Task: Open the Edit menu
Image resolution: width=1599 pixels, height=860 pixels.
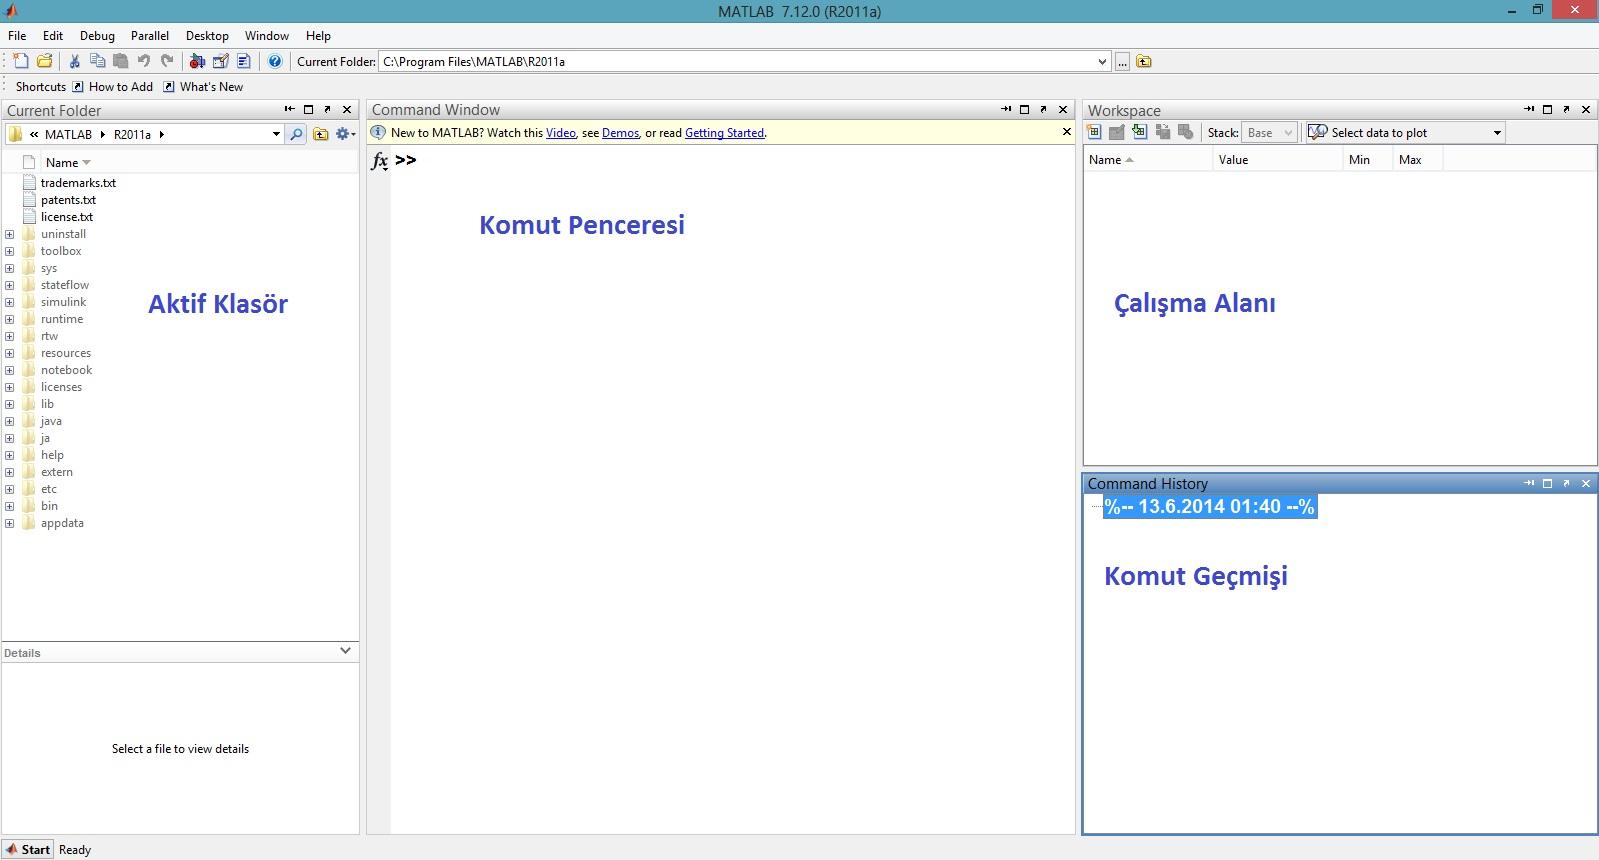Action: point(53,35)
